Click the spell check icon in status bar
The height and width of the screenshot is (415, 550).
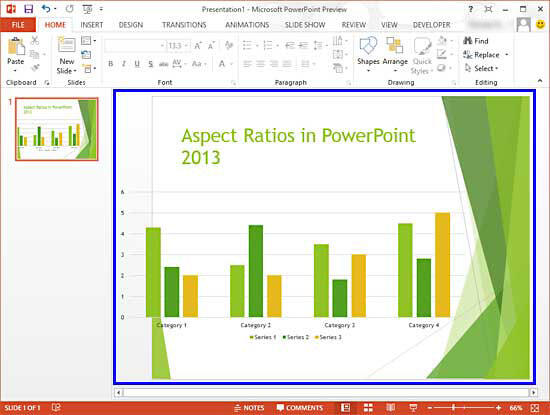56,408
